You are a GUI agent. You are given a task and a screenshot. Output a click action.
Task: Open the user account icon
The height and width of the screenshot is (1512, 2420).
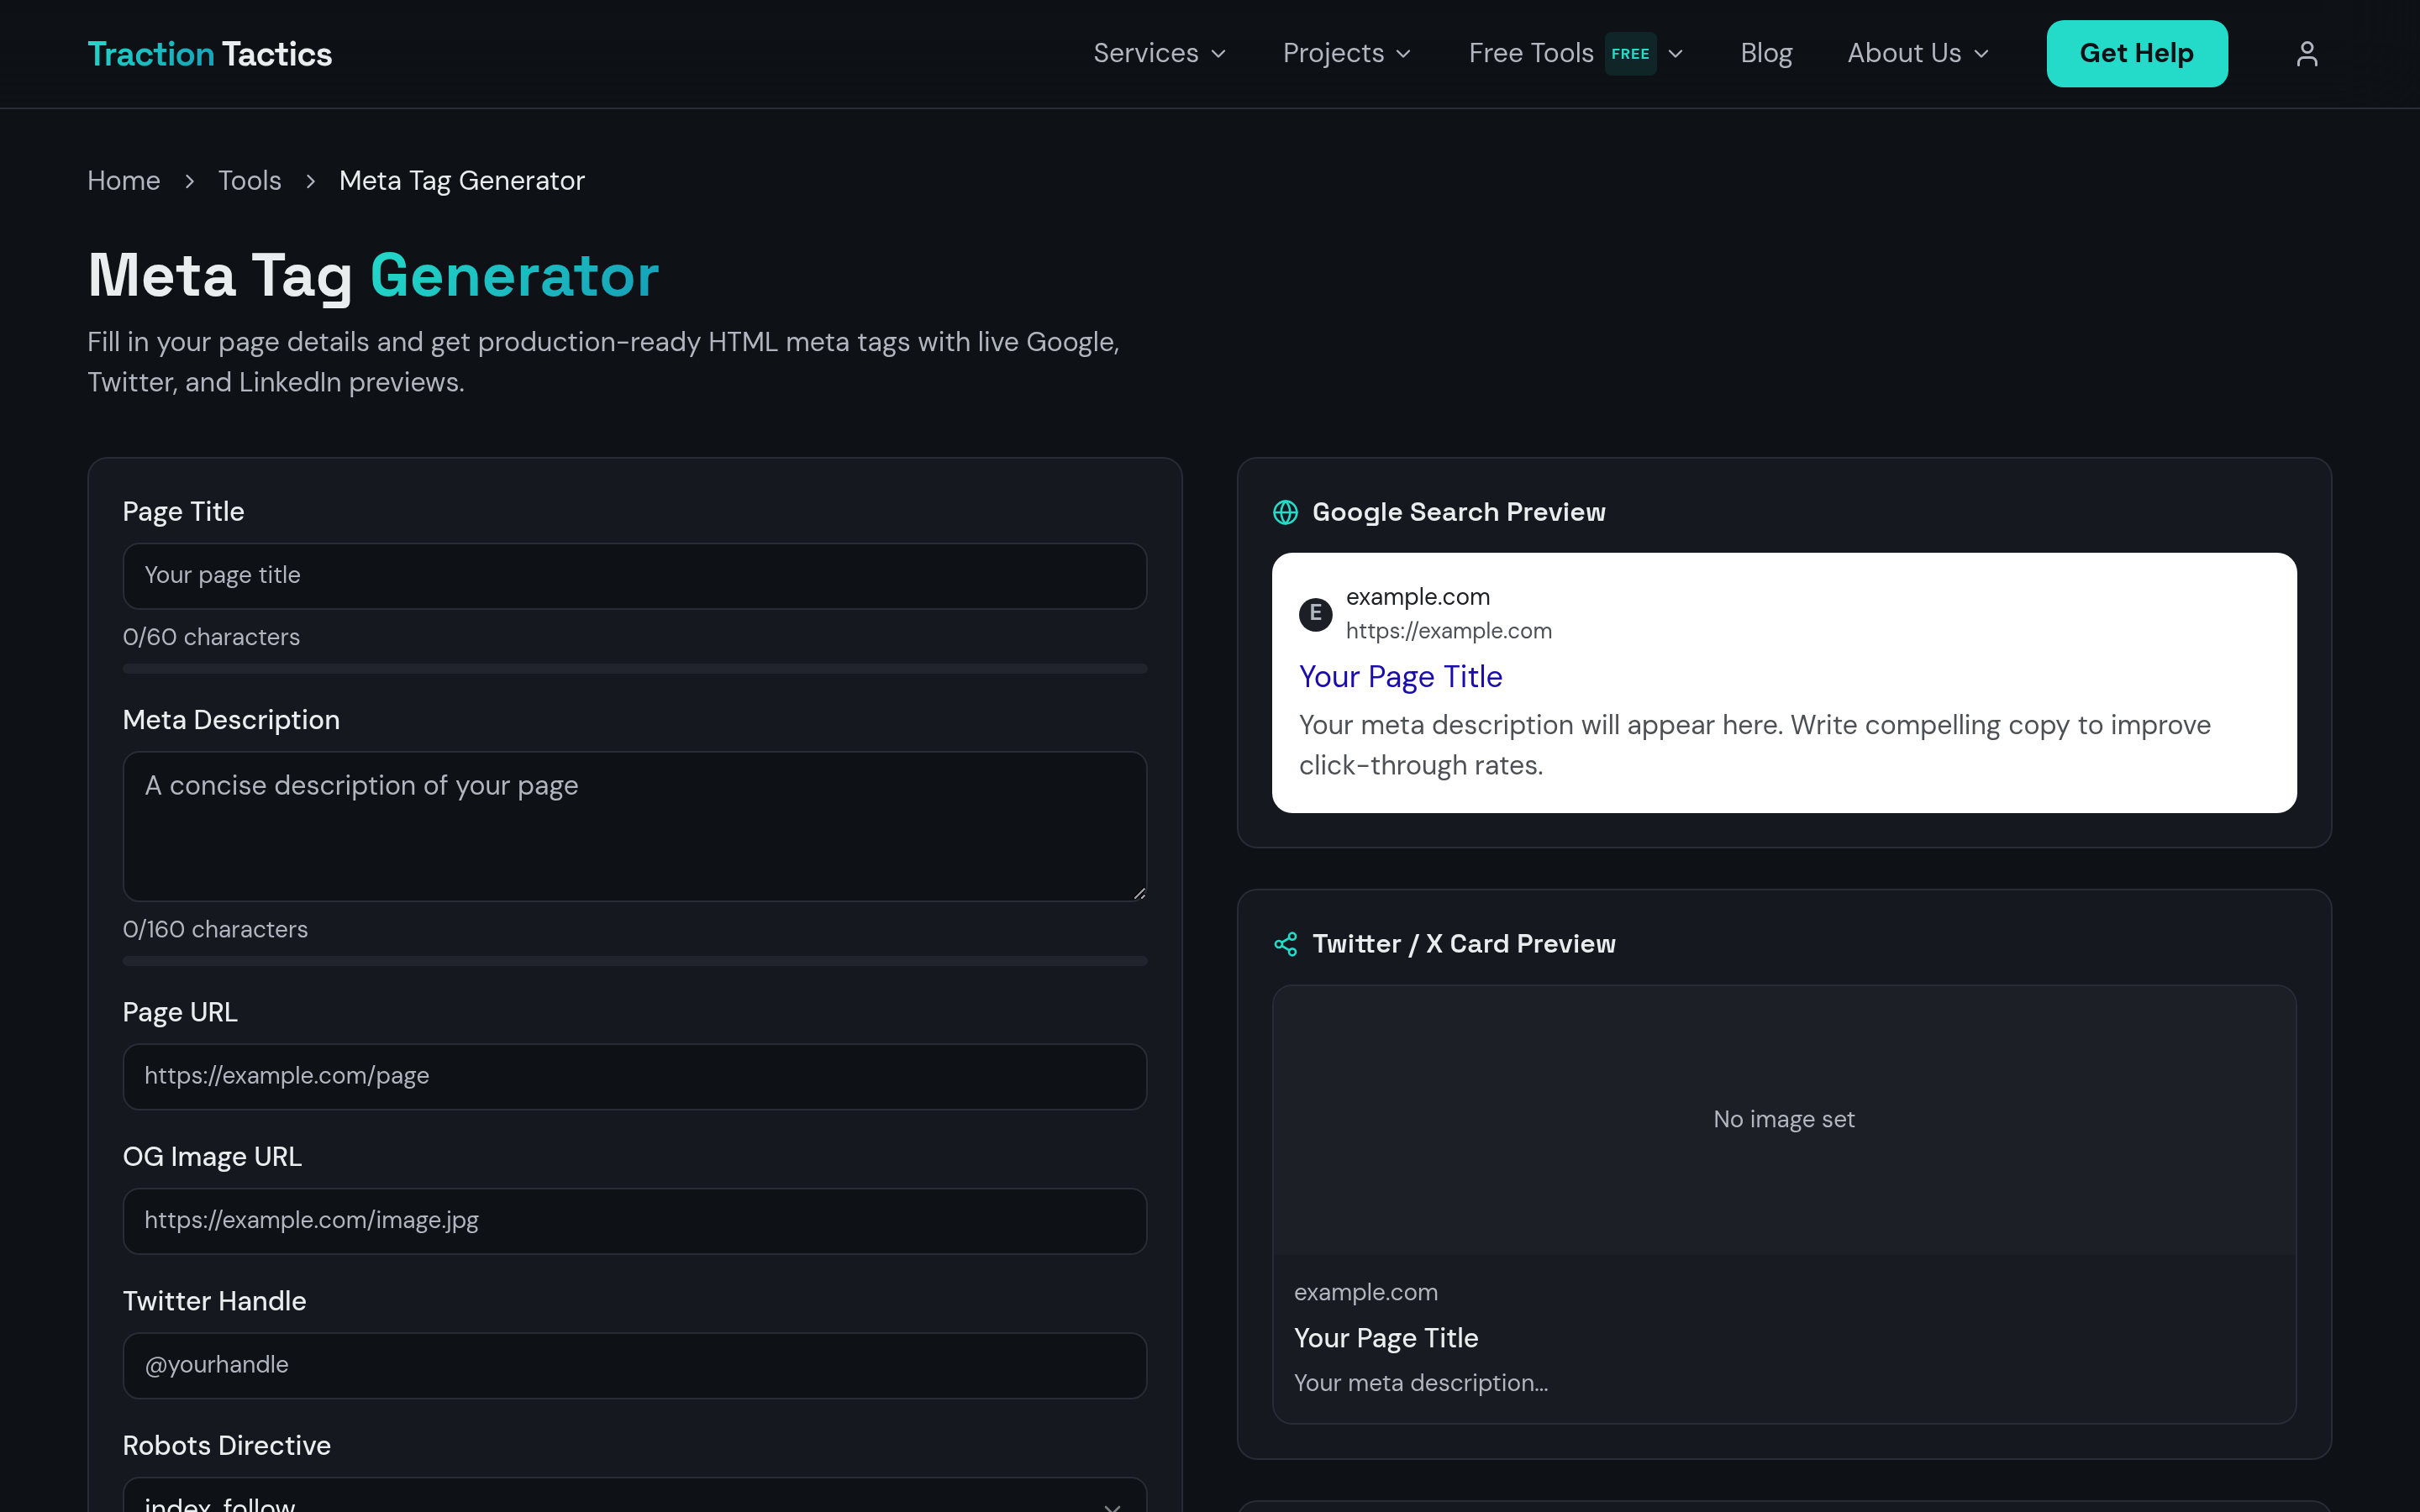(2306, 54)
